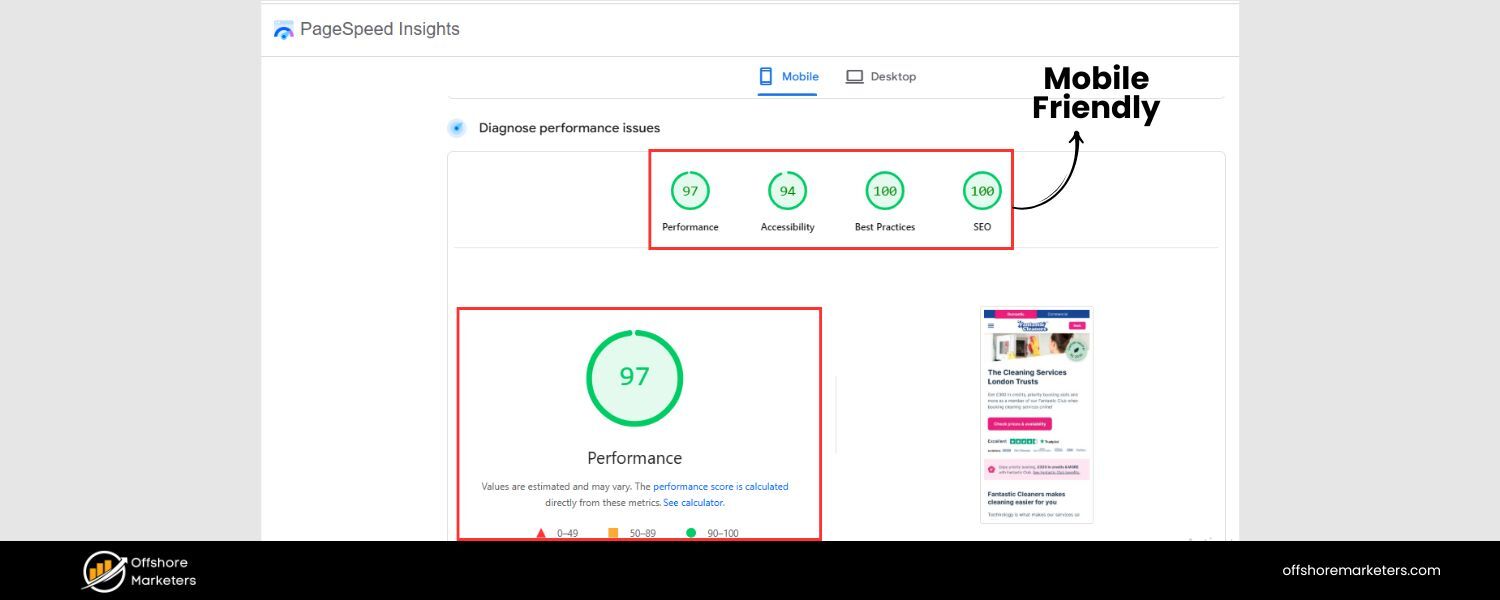Click the red triangle 0-49 legend icon
Screen dimensions: 1500x600
[540, 533]
